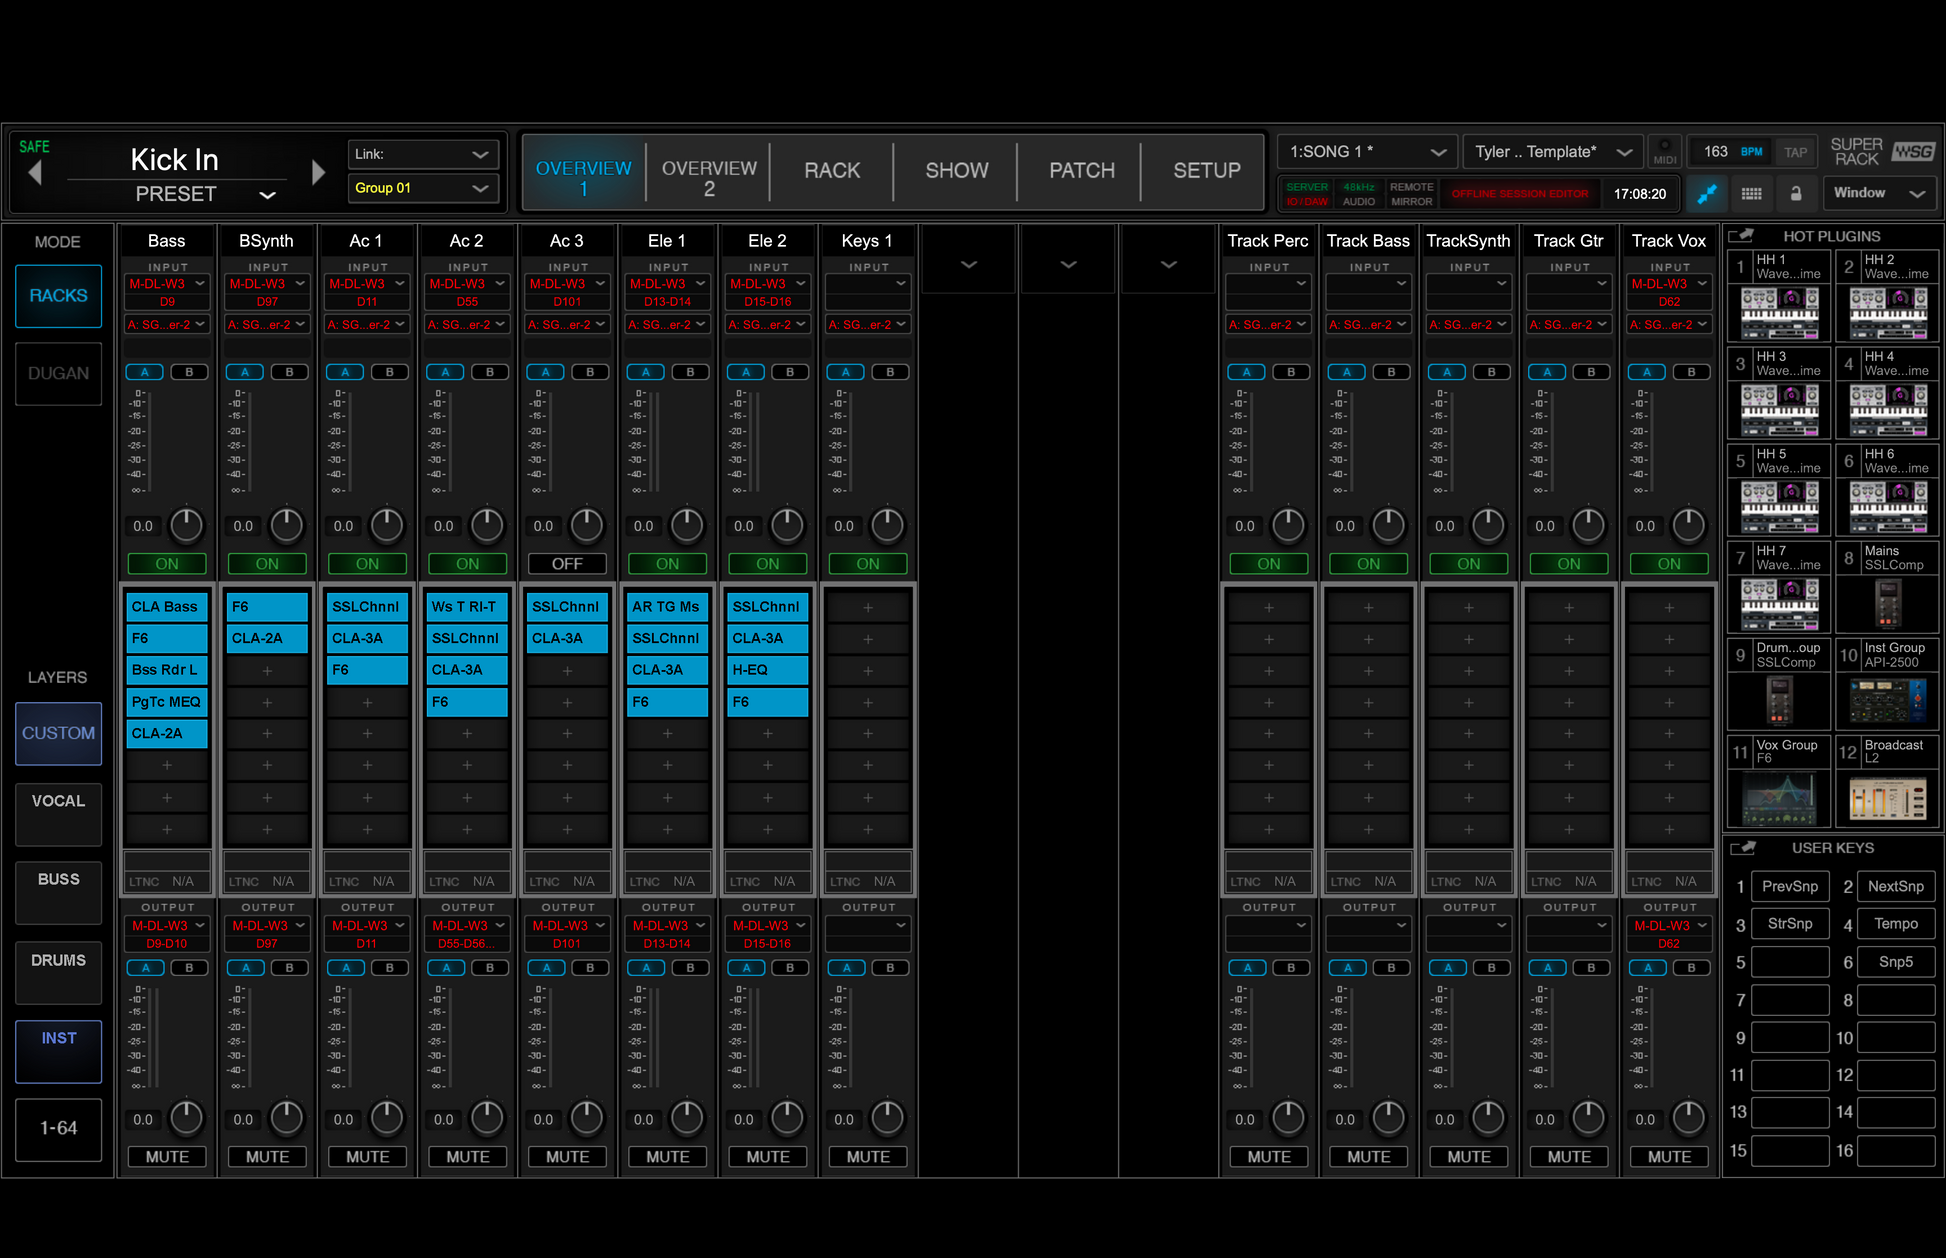Screen dimensions: 1946x1258
Task: Select RACKS mode button
Action: click(58, 296)
